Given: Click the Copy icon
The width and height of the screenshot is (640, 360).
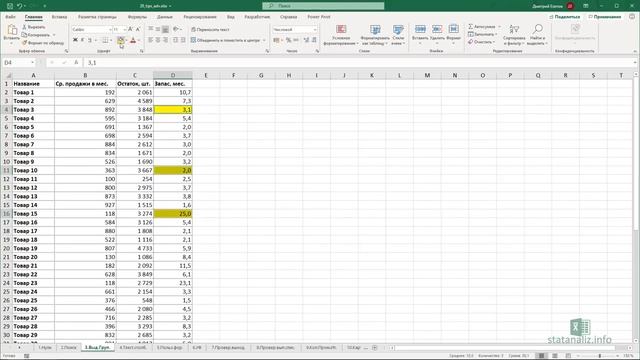Looking at the screenshot, I should 24,35.
